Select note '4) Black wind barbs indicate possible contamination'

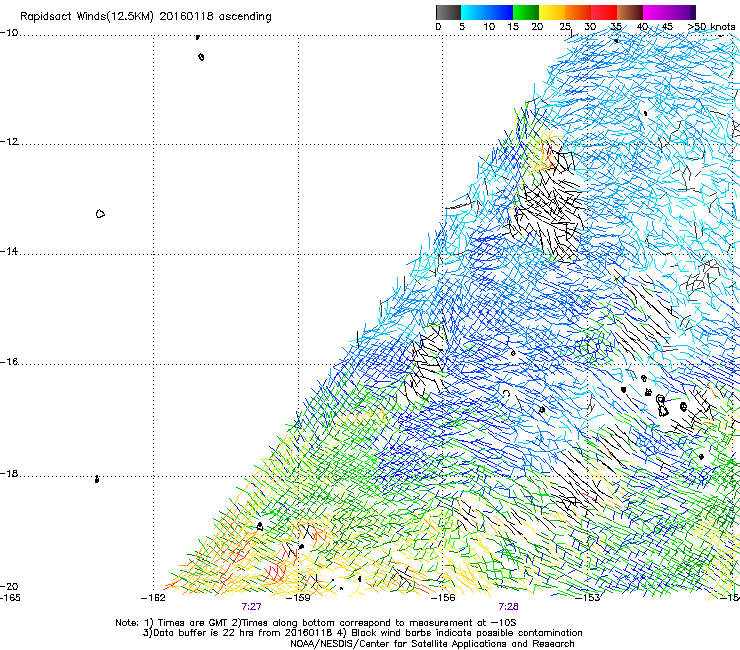pyautogui.click(x=458, y=633)
